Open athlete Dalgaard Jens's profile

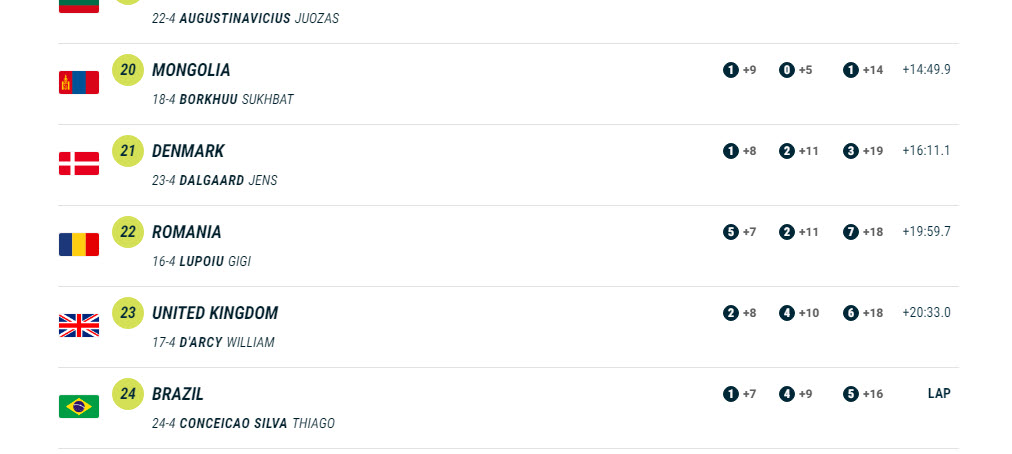228,181
